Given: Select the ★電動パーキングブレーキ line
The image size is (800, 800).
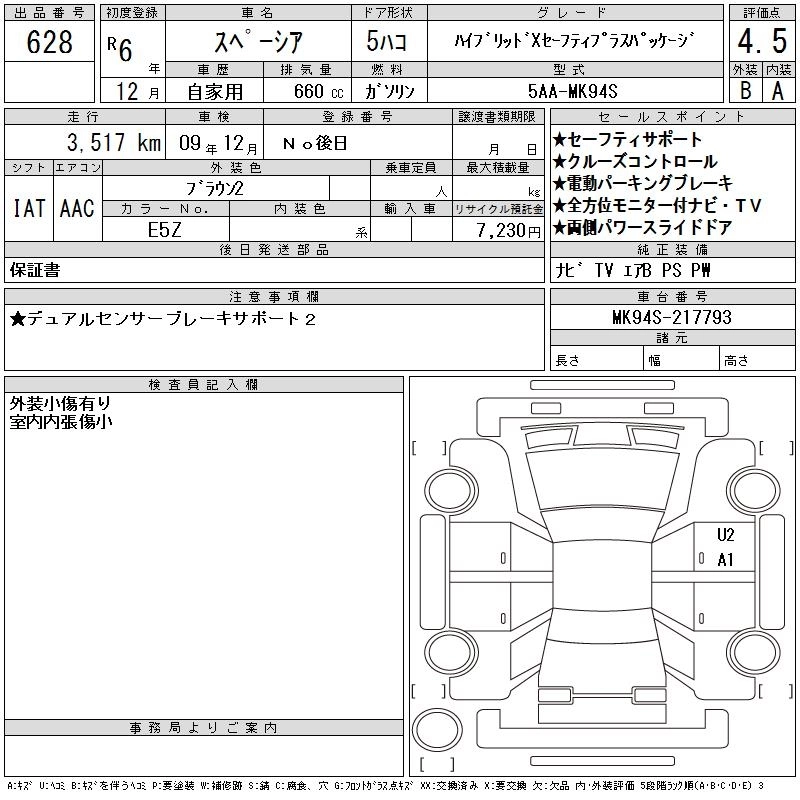Looking at the screenshot, I should 643,183.
